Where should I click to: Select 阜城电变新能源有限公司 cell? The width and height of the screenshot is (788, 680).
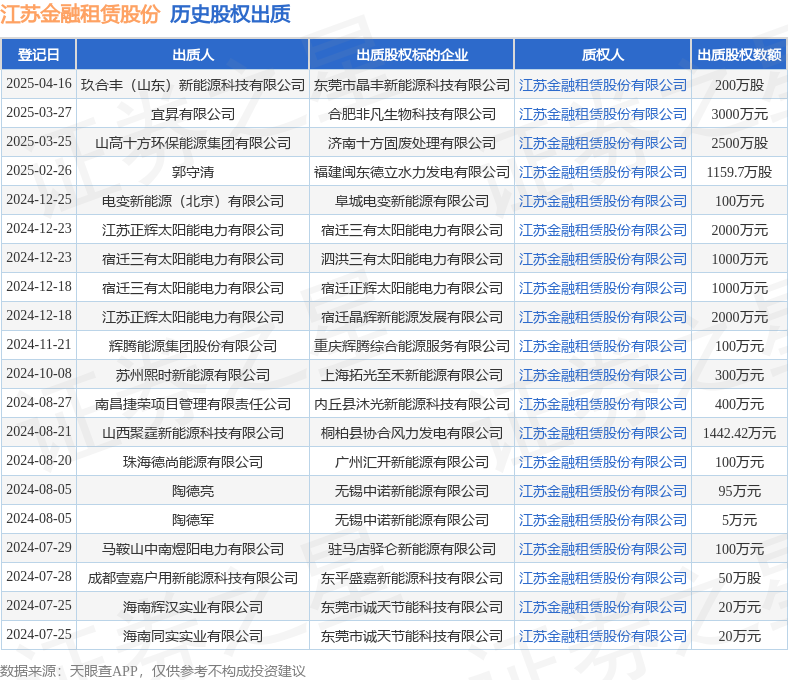(x=412, y=201)
